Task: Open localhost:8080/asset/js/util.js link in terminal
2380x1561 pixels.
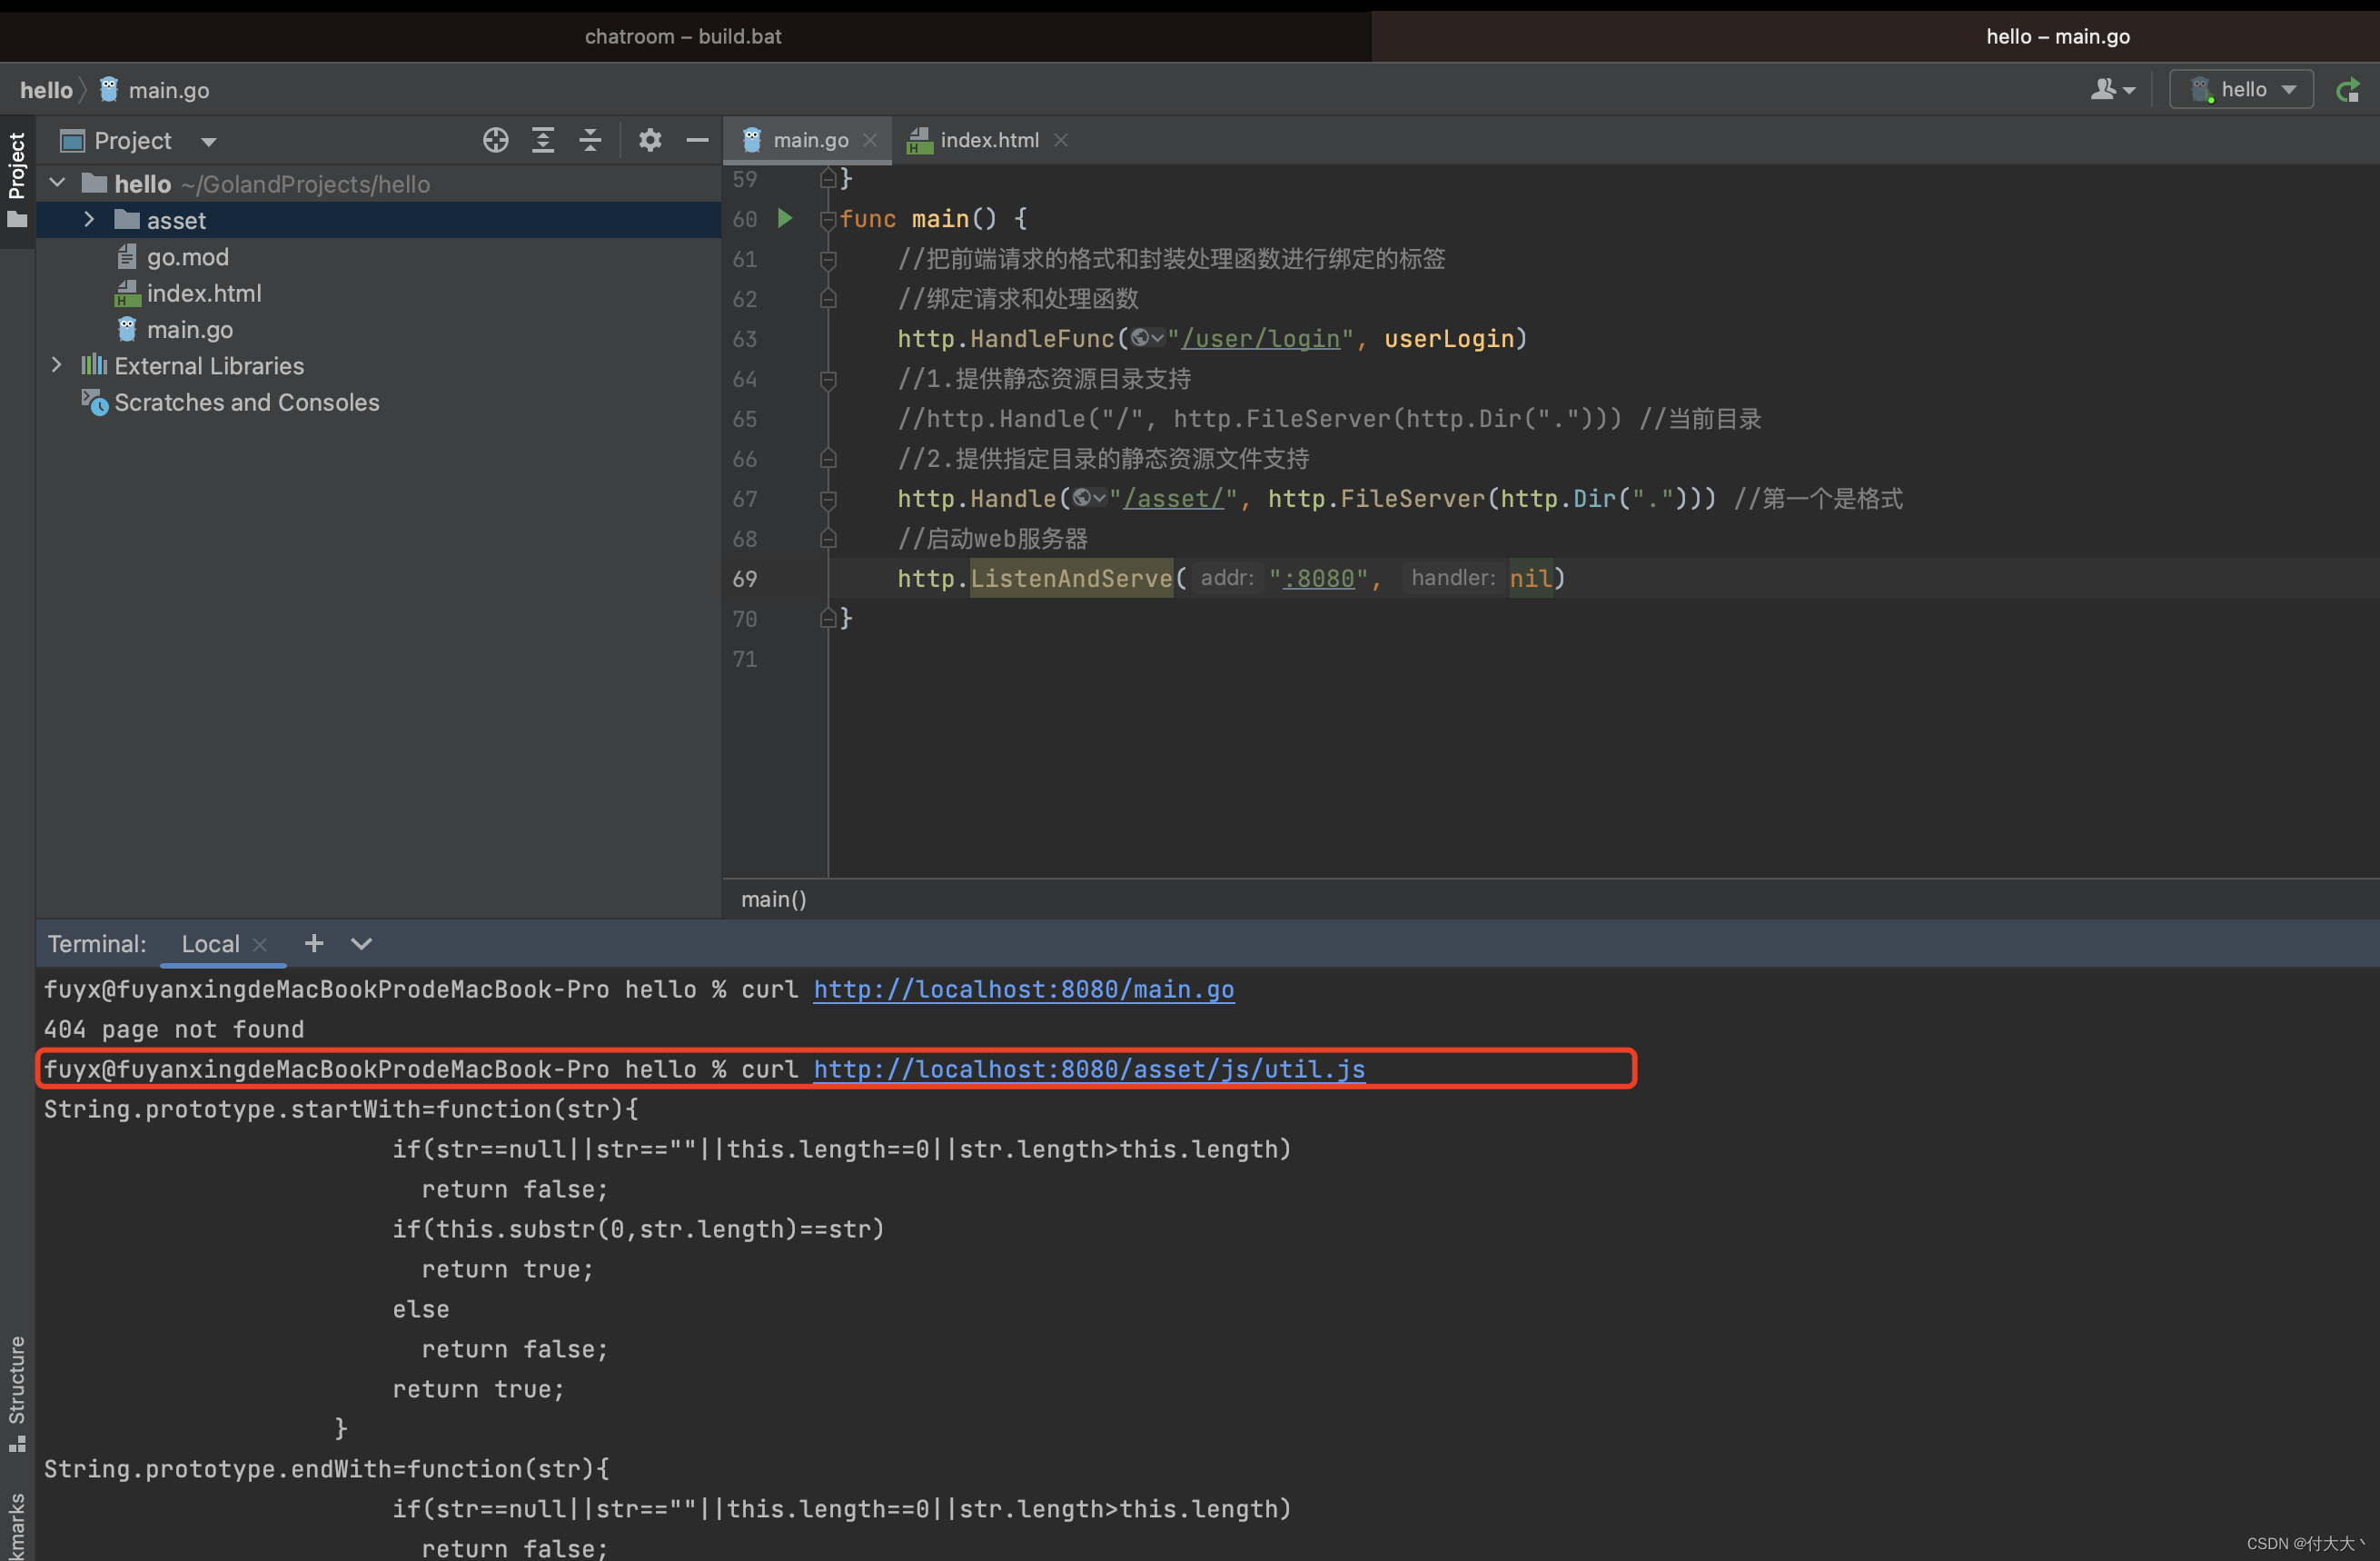Action: tap(1088, 1069)
